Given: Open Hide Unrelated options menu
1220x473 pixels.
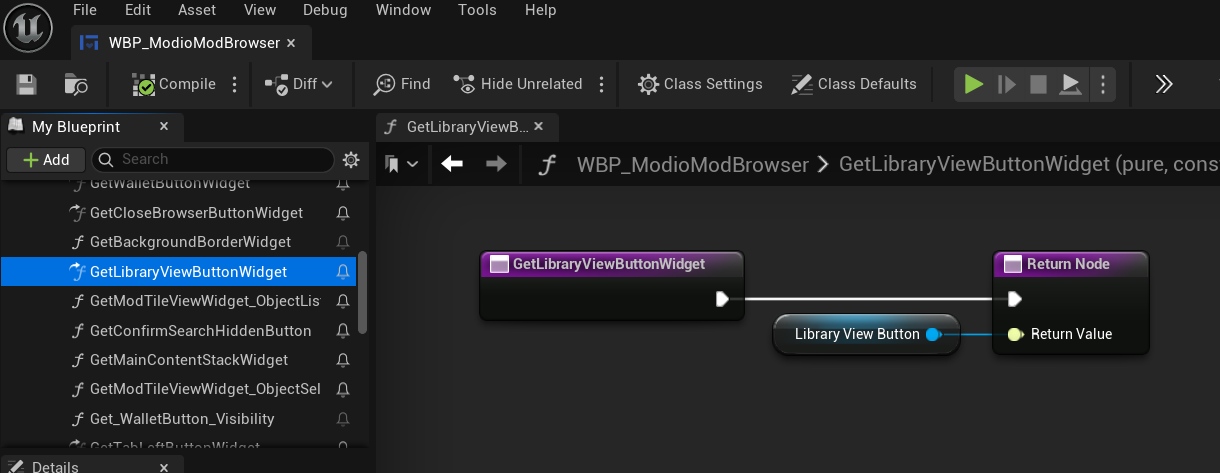Looking at the screenshot, I should [x=601, y=84].
